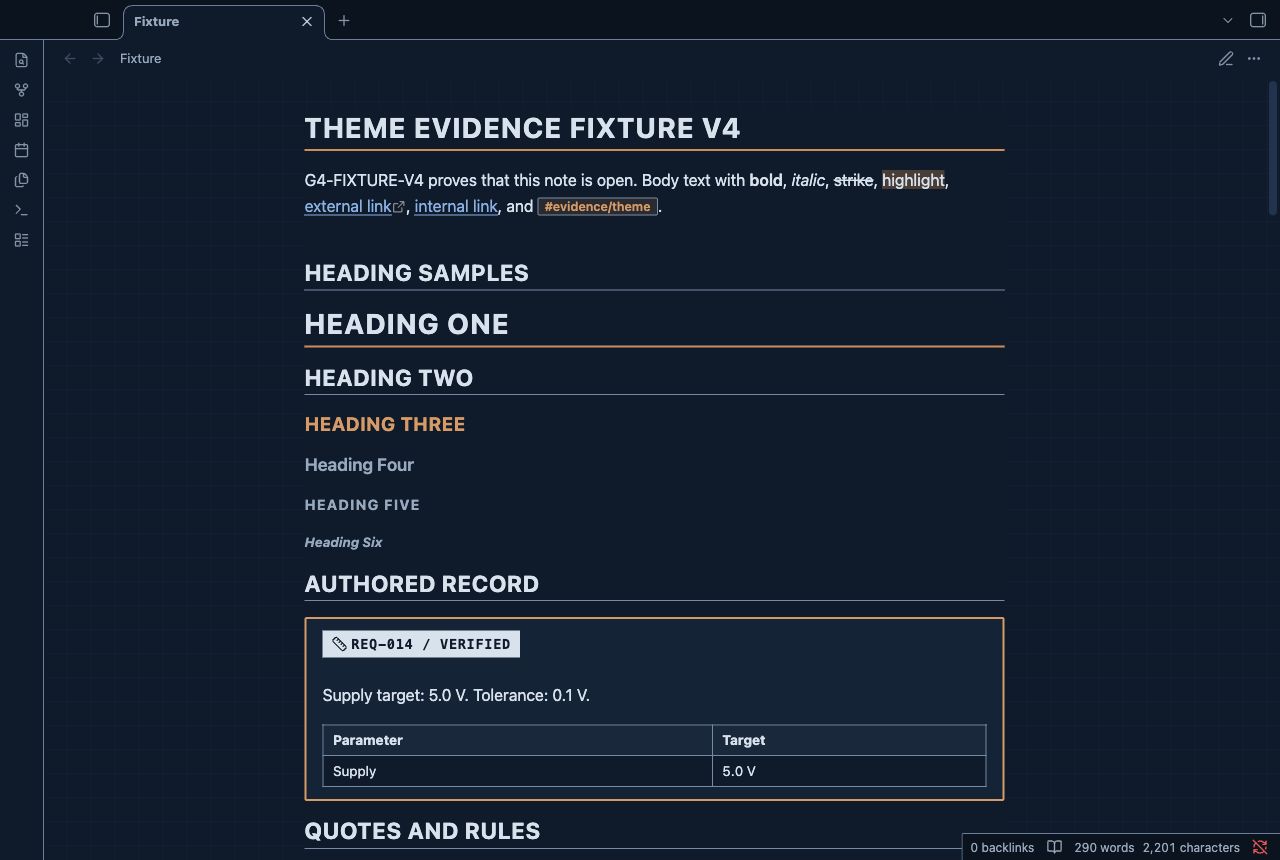Open graph view from the ribbon
This screenshot has height=860, width=1280.
tap(21, 90)
